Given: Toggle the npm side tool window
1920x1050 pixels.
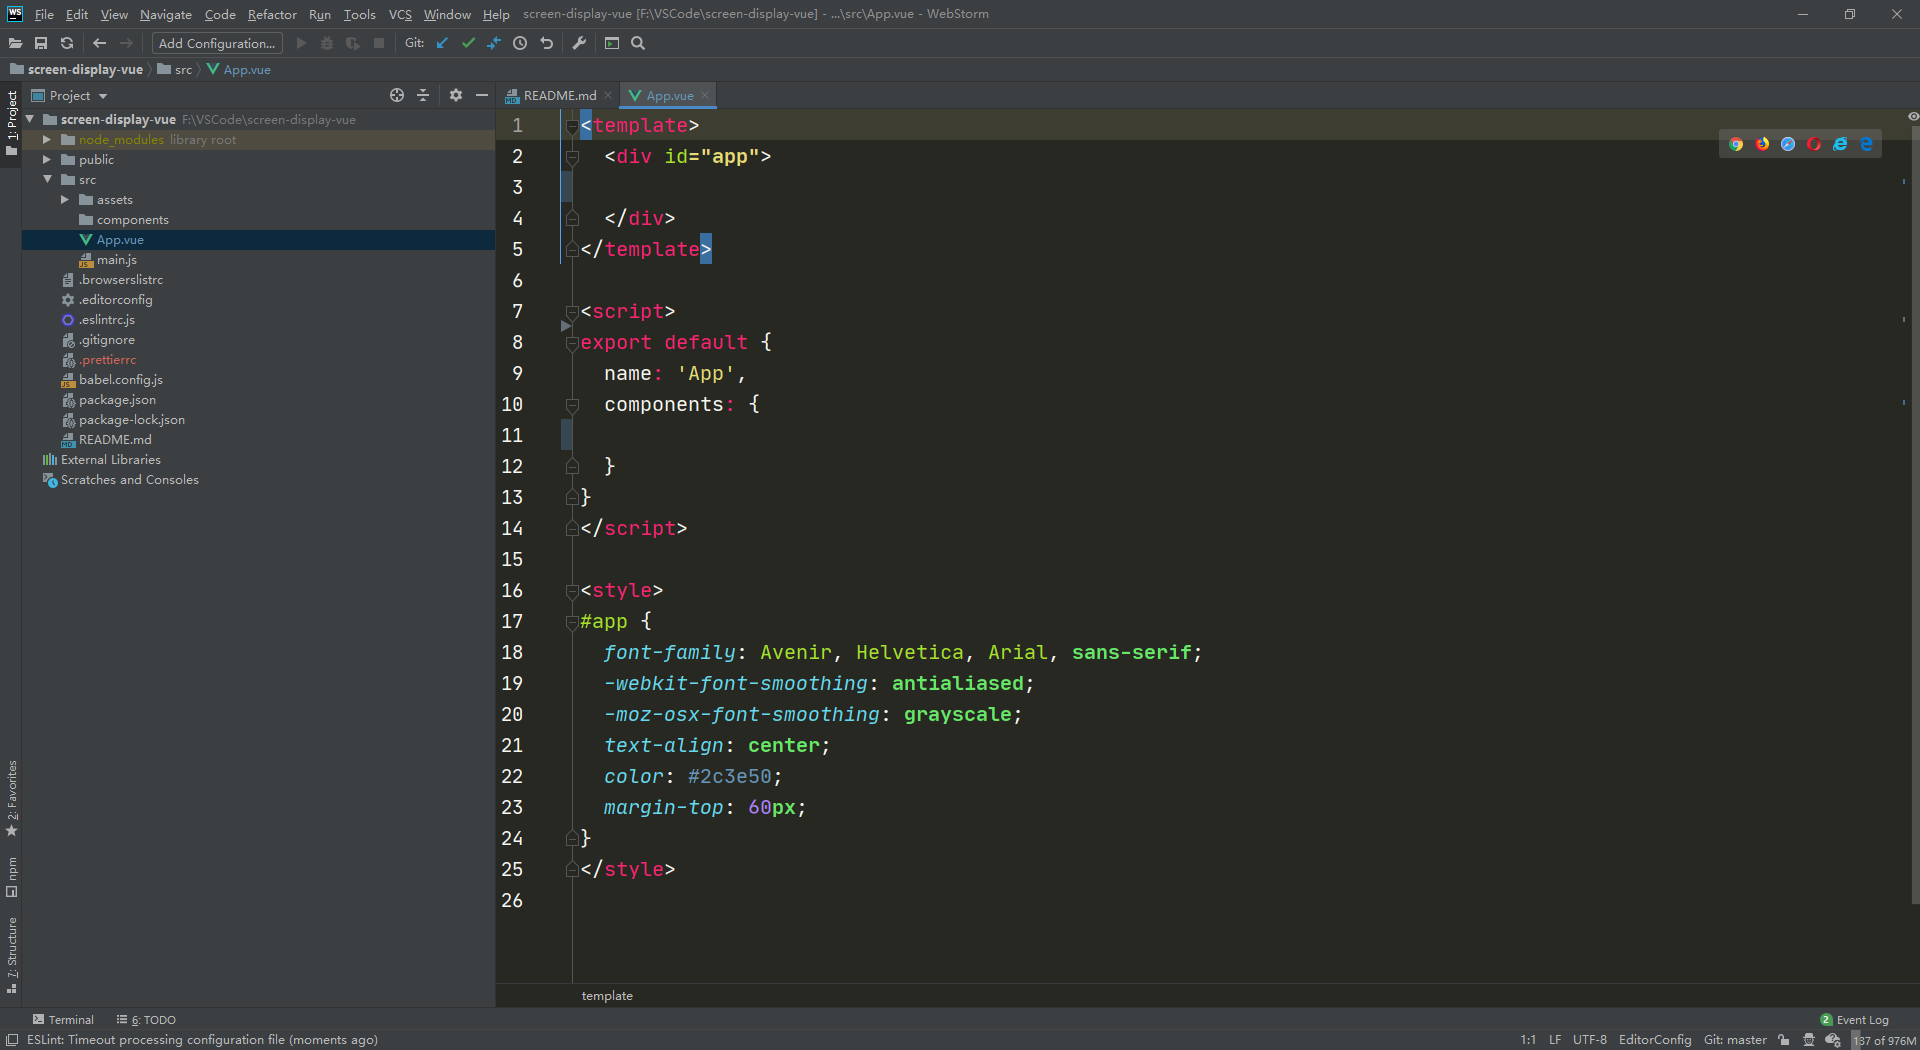Looking at the screenshot, I should [x=12, y=877].
